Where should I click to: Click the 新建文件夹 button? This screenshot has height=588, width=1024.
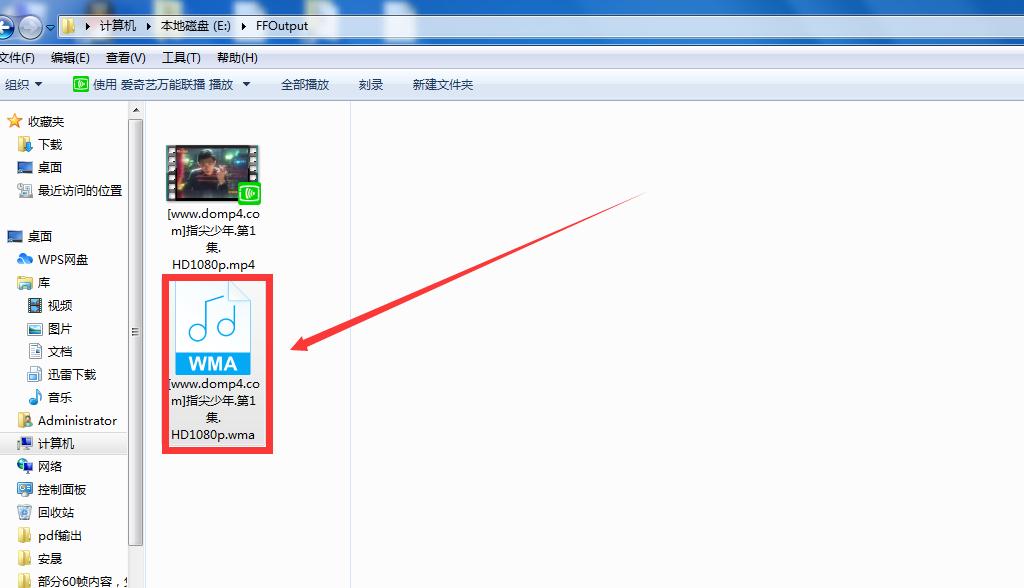pyautogui.click(x=441, y=85)
